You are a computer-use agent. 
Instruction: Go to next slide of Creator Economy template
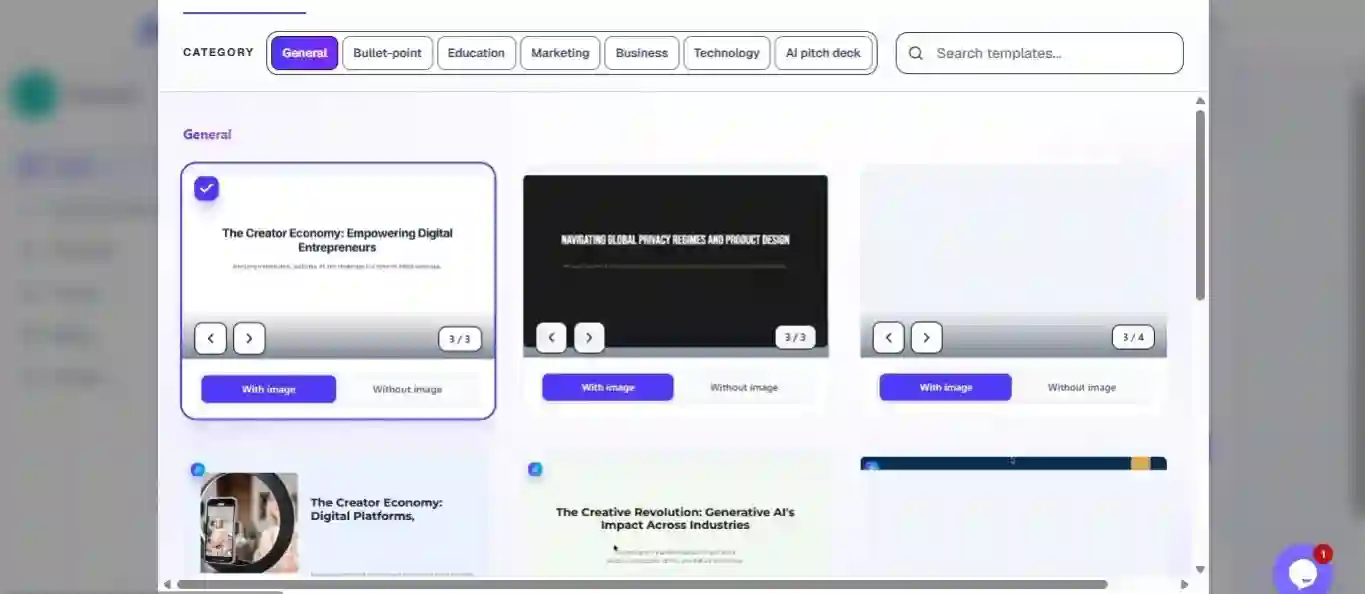click(249, 338)
